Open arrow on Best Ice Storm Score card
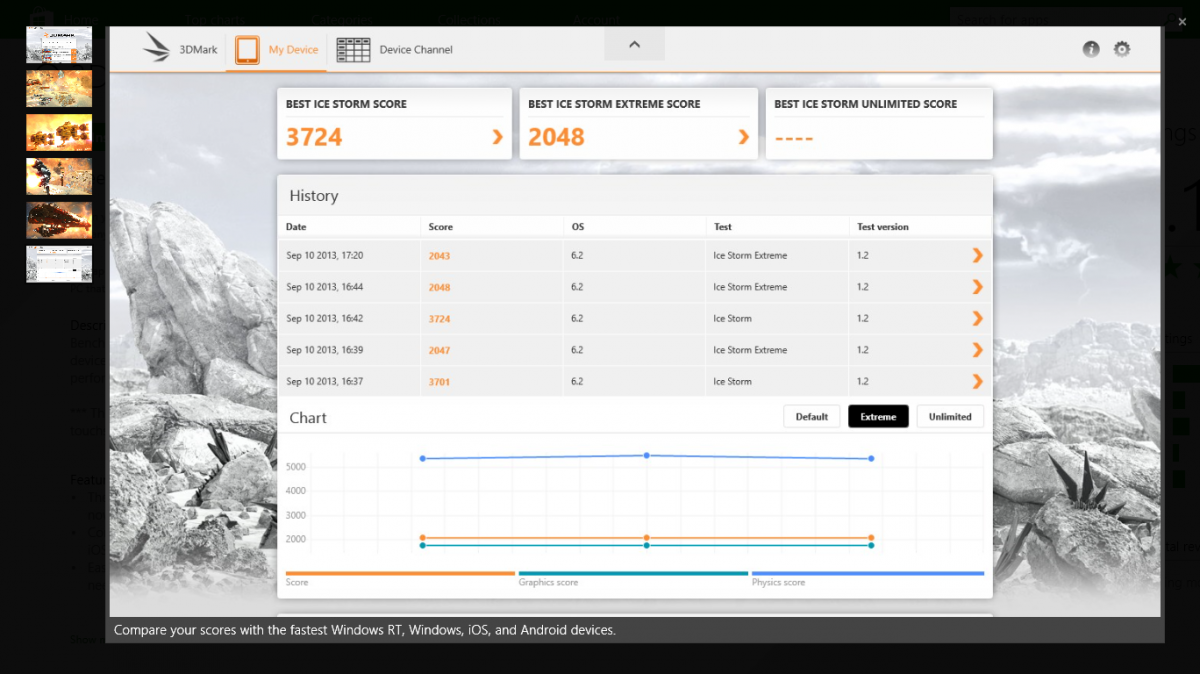The width and height of the screenshot is (1200, 674). pyautogui.click(x=497, y=137)
